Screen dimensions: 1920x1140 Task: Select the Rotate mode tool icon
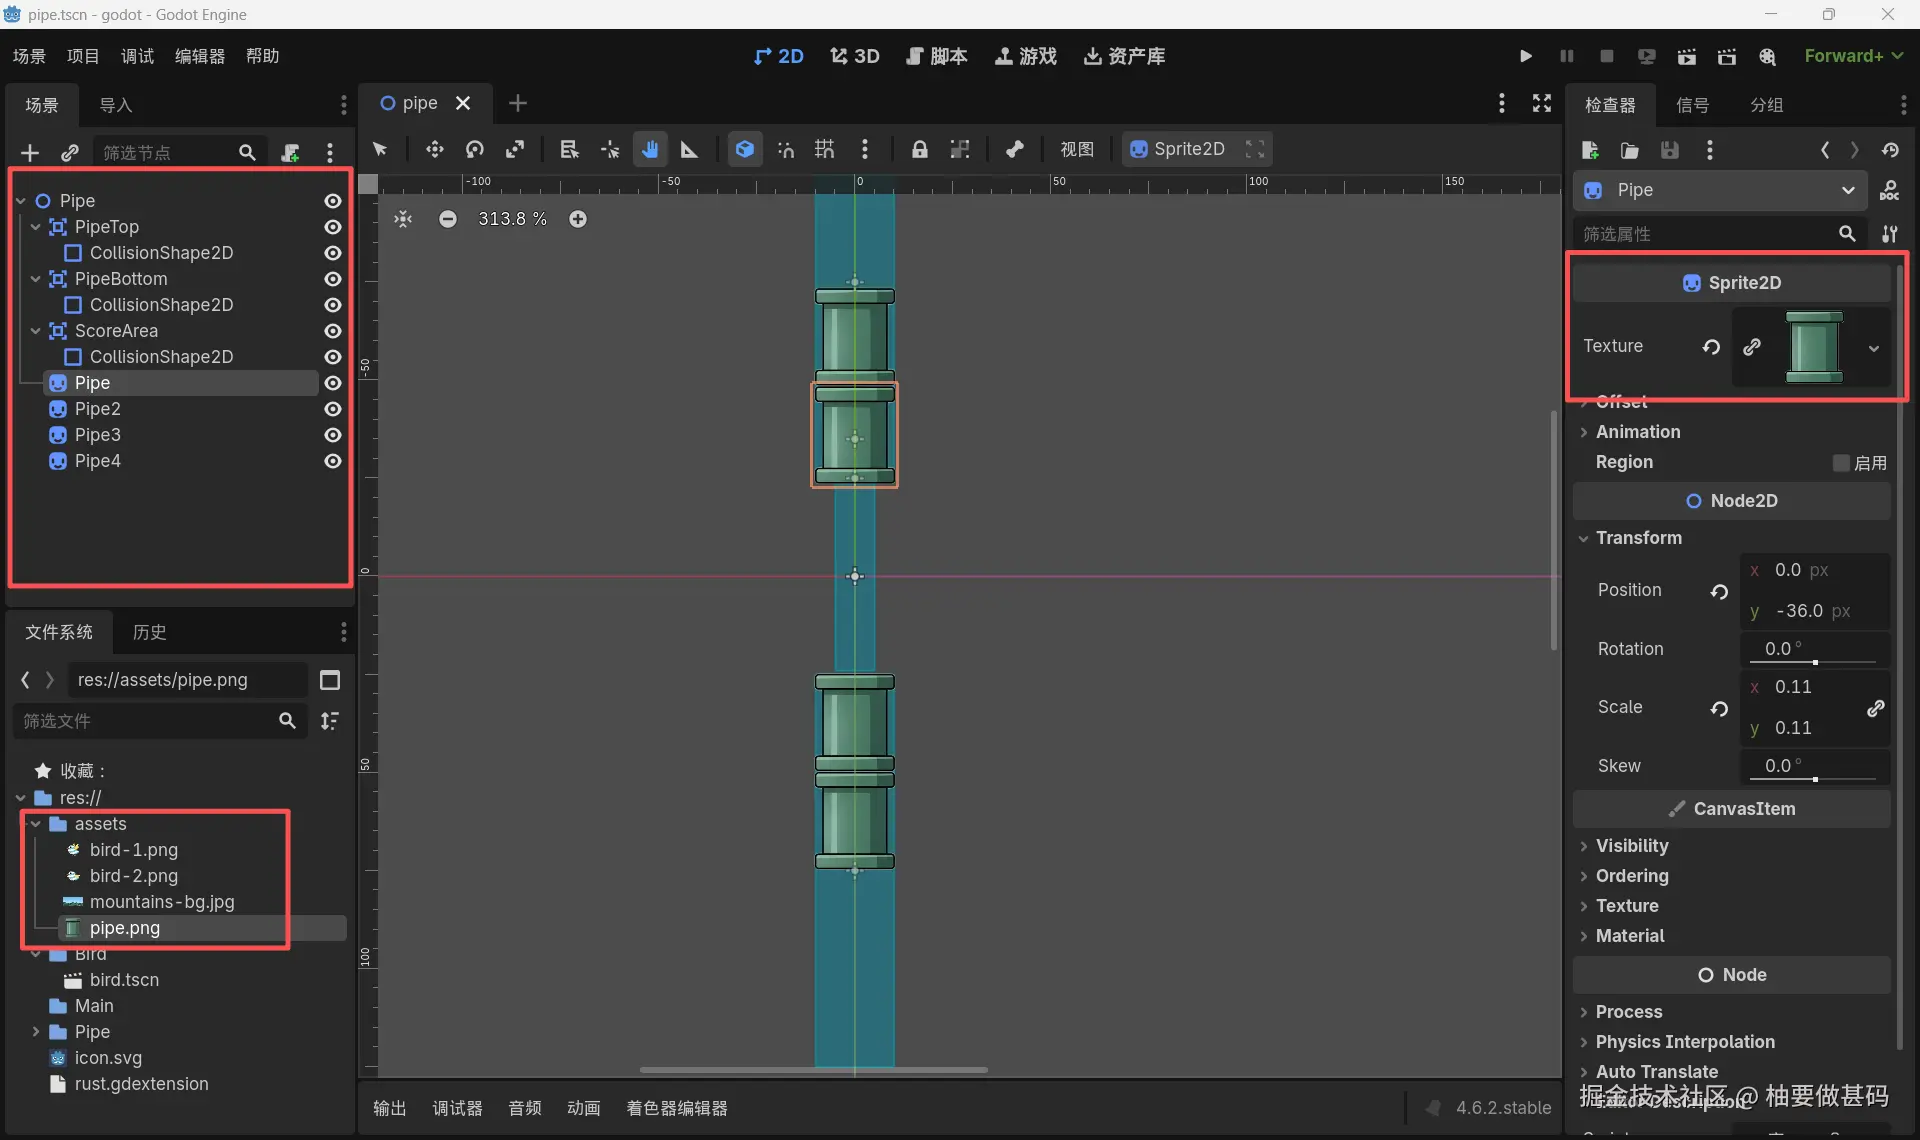475,149
